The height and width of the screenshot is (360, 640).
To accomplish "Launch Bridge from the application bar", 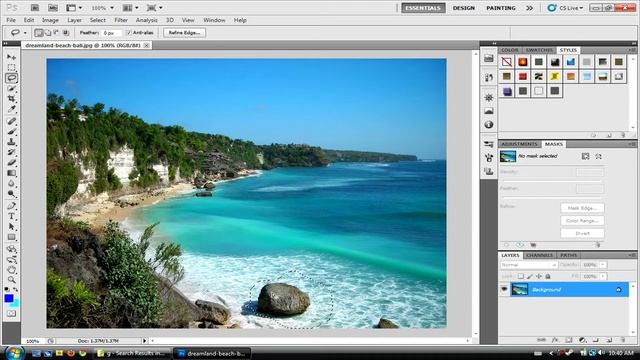I will click(35, 8).
